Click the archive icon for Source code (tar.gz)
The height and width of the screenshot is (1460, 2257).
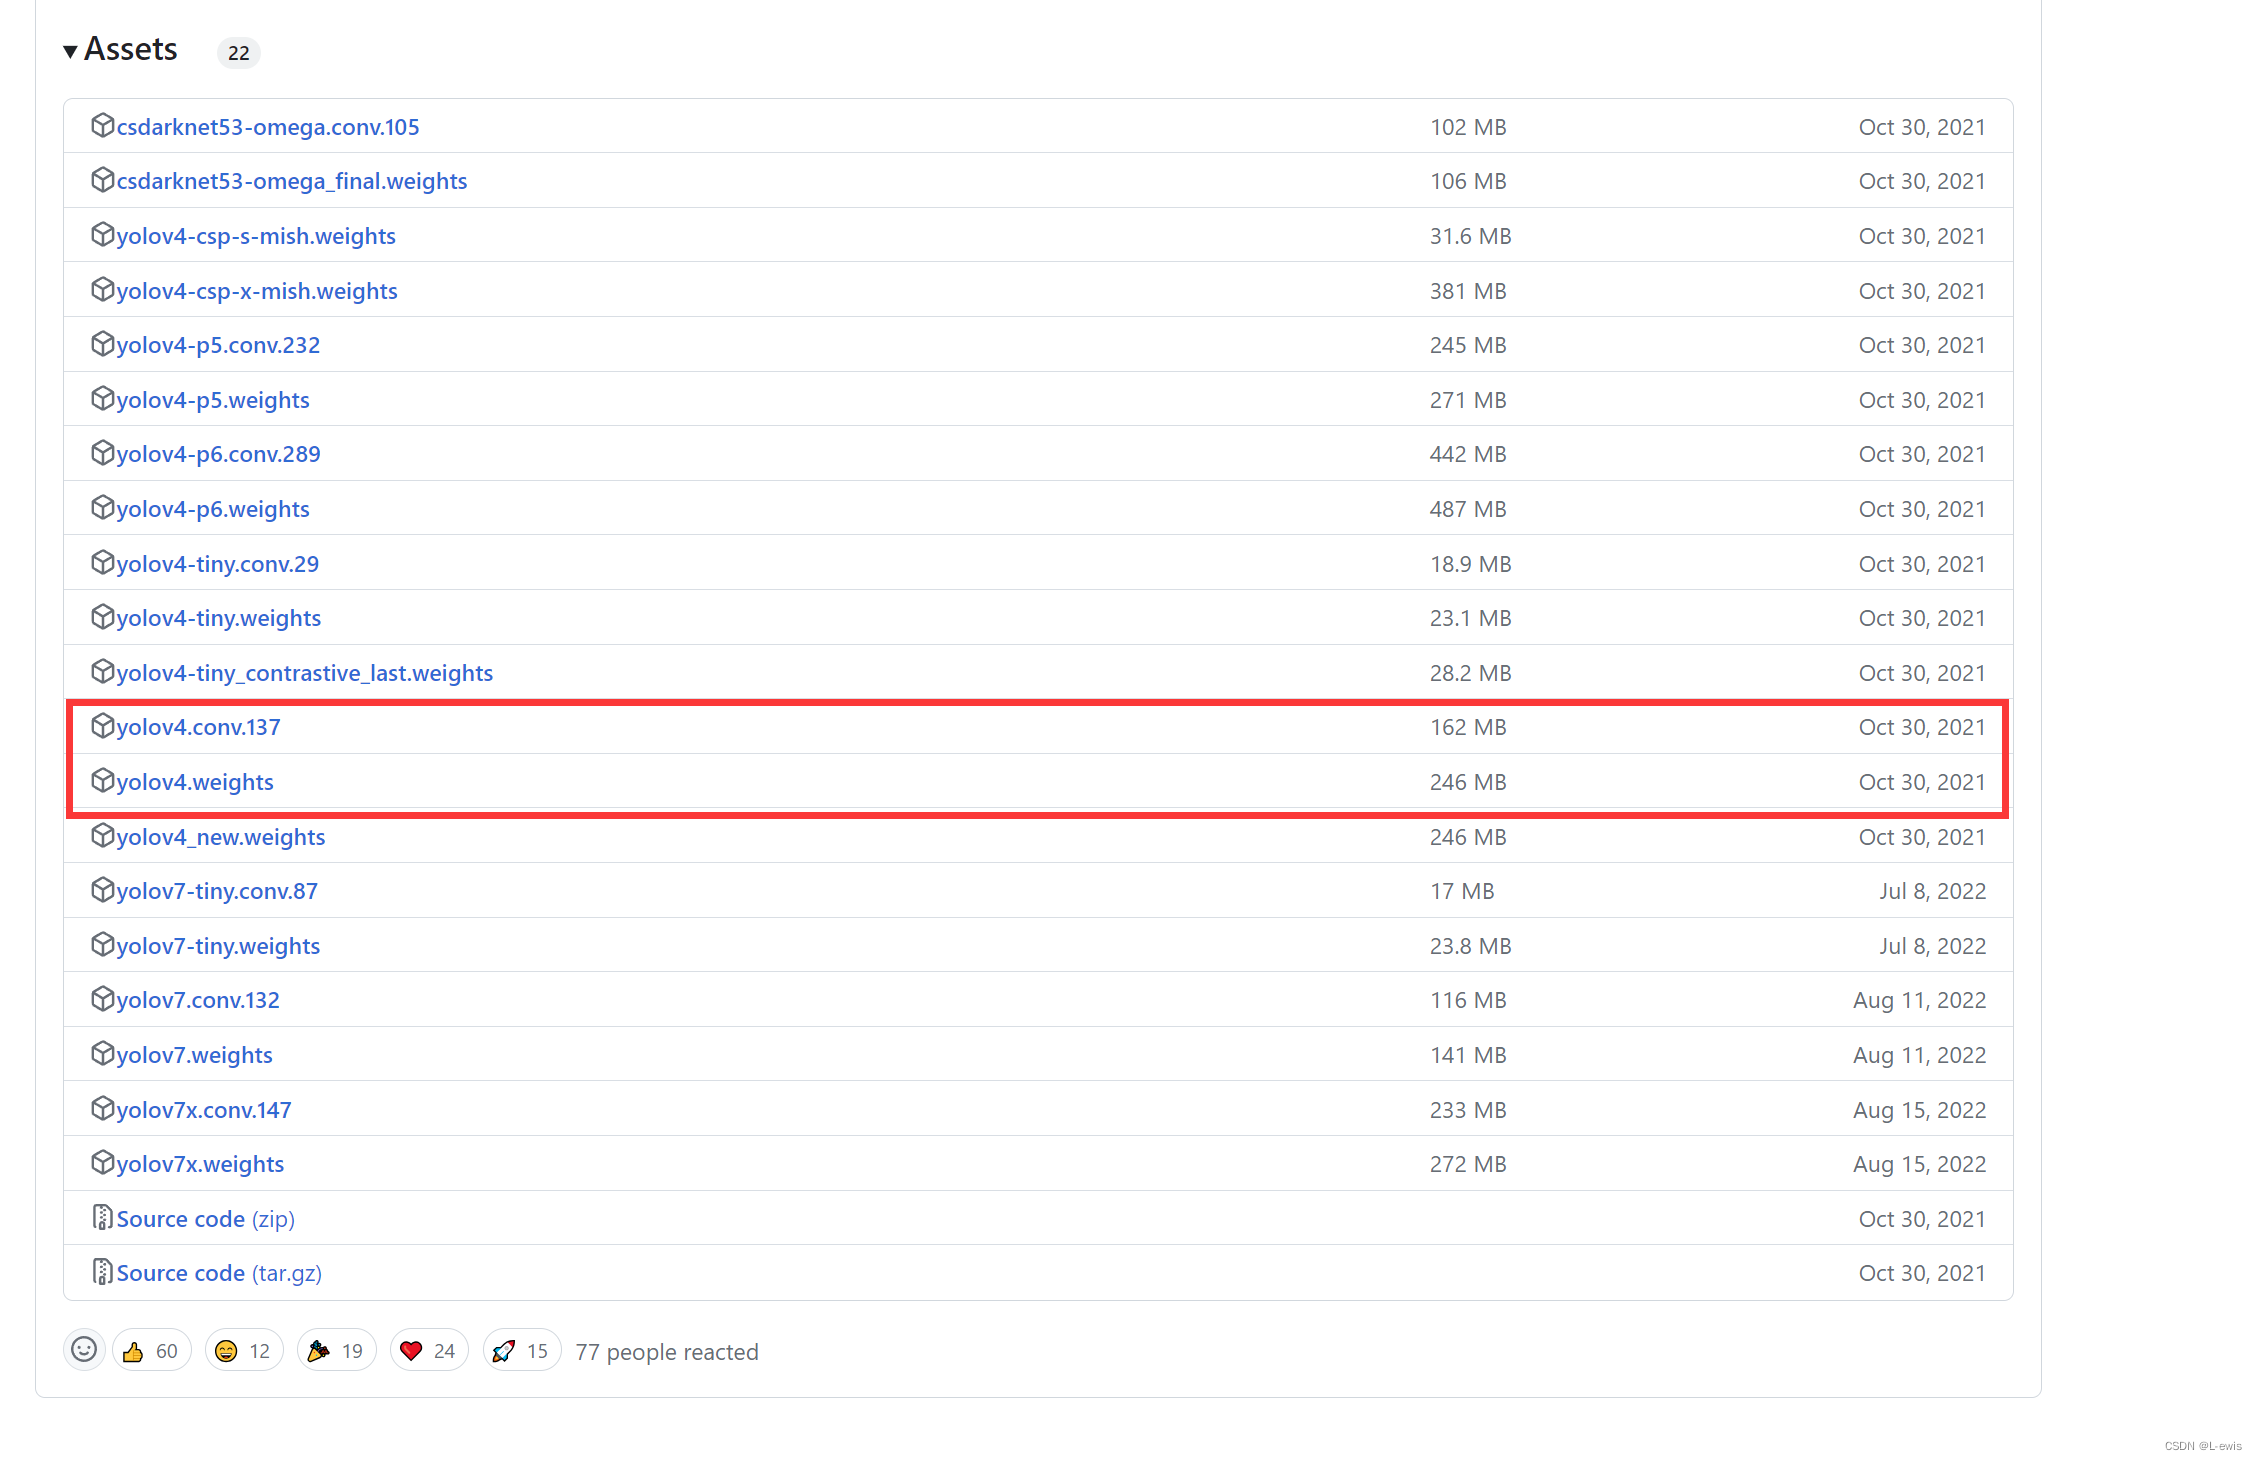[102, 1272]
